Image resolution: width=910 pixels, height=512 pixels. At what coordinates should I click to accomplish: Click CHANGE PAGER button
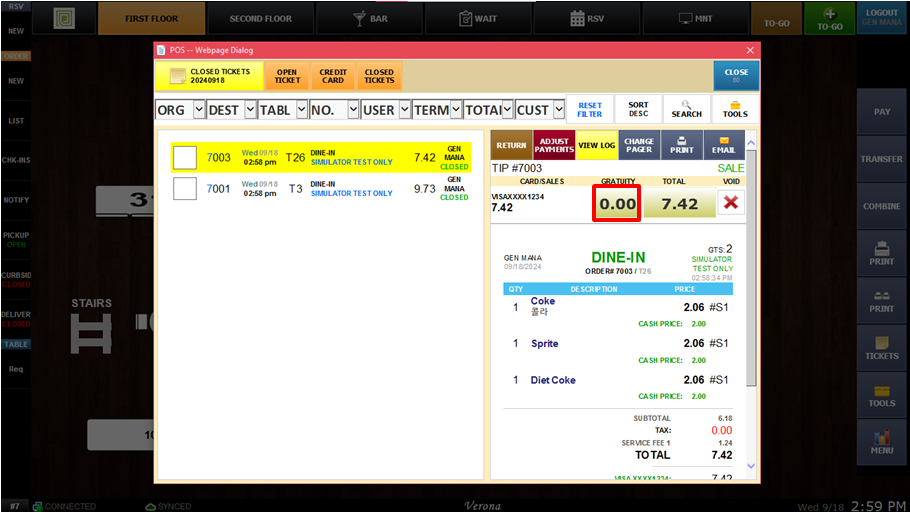pyautogui.click(x=639, y=145)
